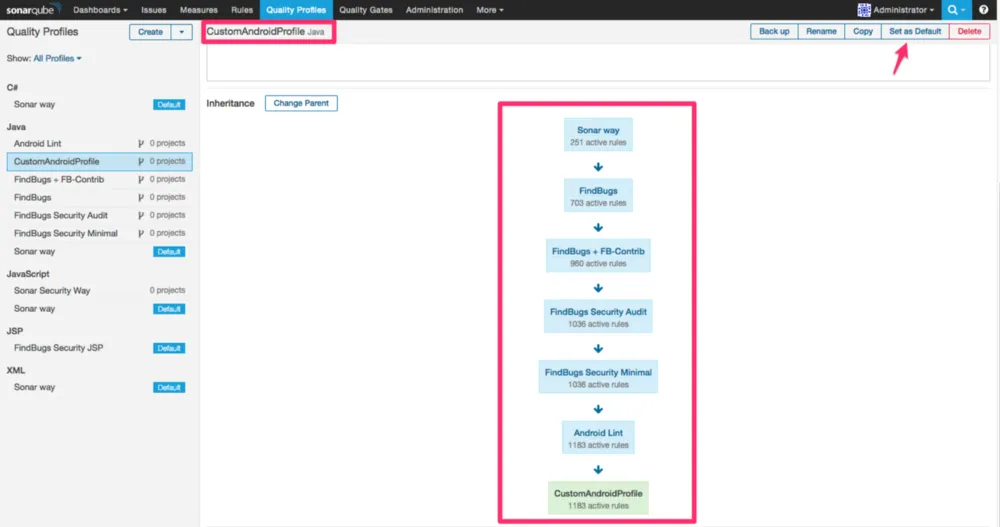This screenshot has height=527, width=1000.
Task: Select FindBugs + FB-Contrib in profile list
Action: (x=59, y=179)
